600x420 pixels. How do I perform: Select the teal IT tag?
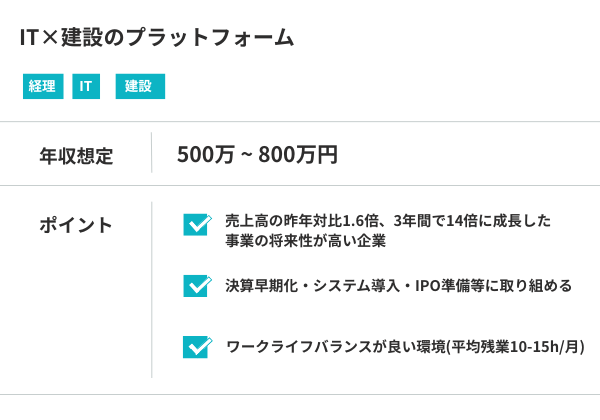[86, 87]
